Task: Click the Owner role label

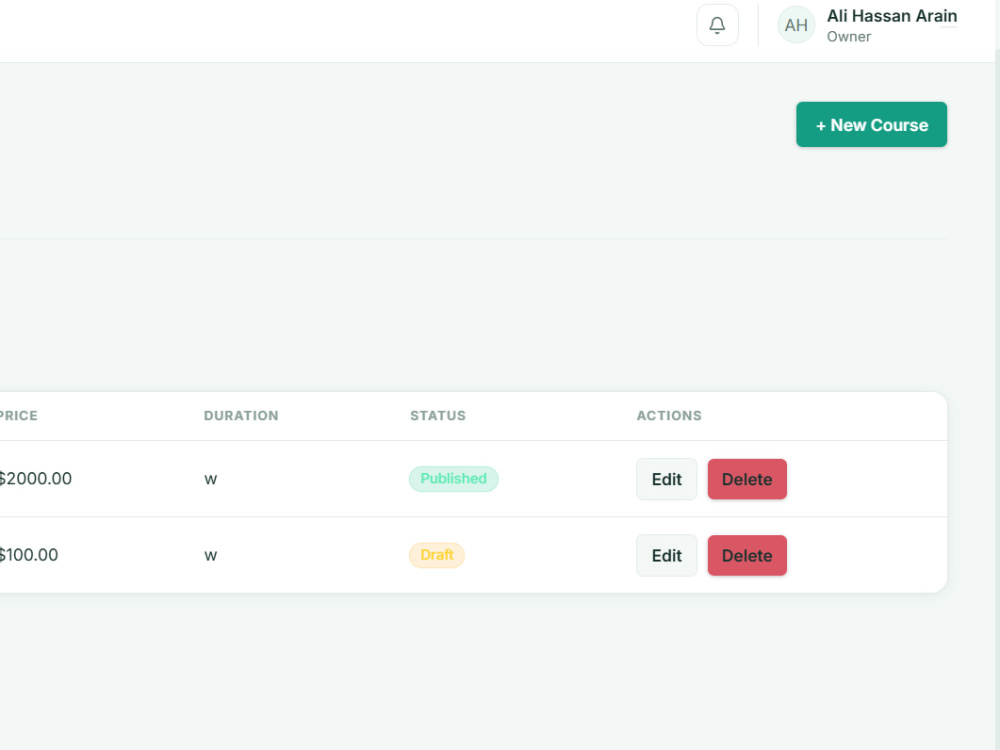Action: pyautogui.click(x=849, y=36)
